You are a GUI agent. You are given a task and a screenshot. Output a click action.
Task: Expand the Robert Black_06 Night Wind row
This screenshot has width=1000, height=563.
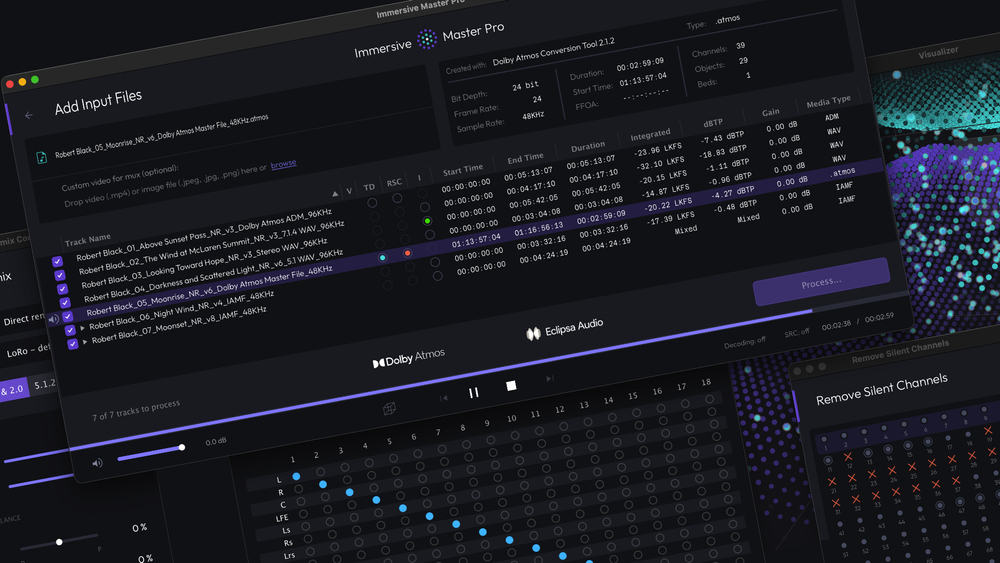pos(82,328)
